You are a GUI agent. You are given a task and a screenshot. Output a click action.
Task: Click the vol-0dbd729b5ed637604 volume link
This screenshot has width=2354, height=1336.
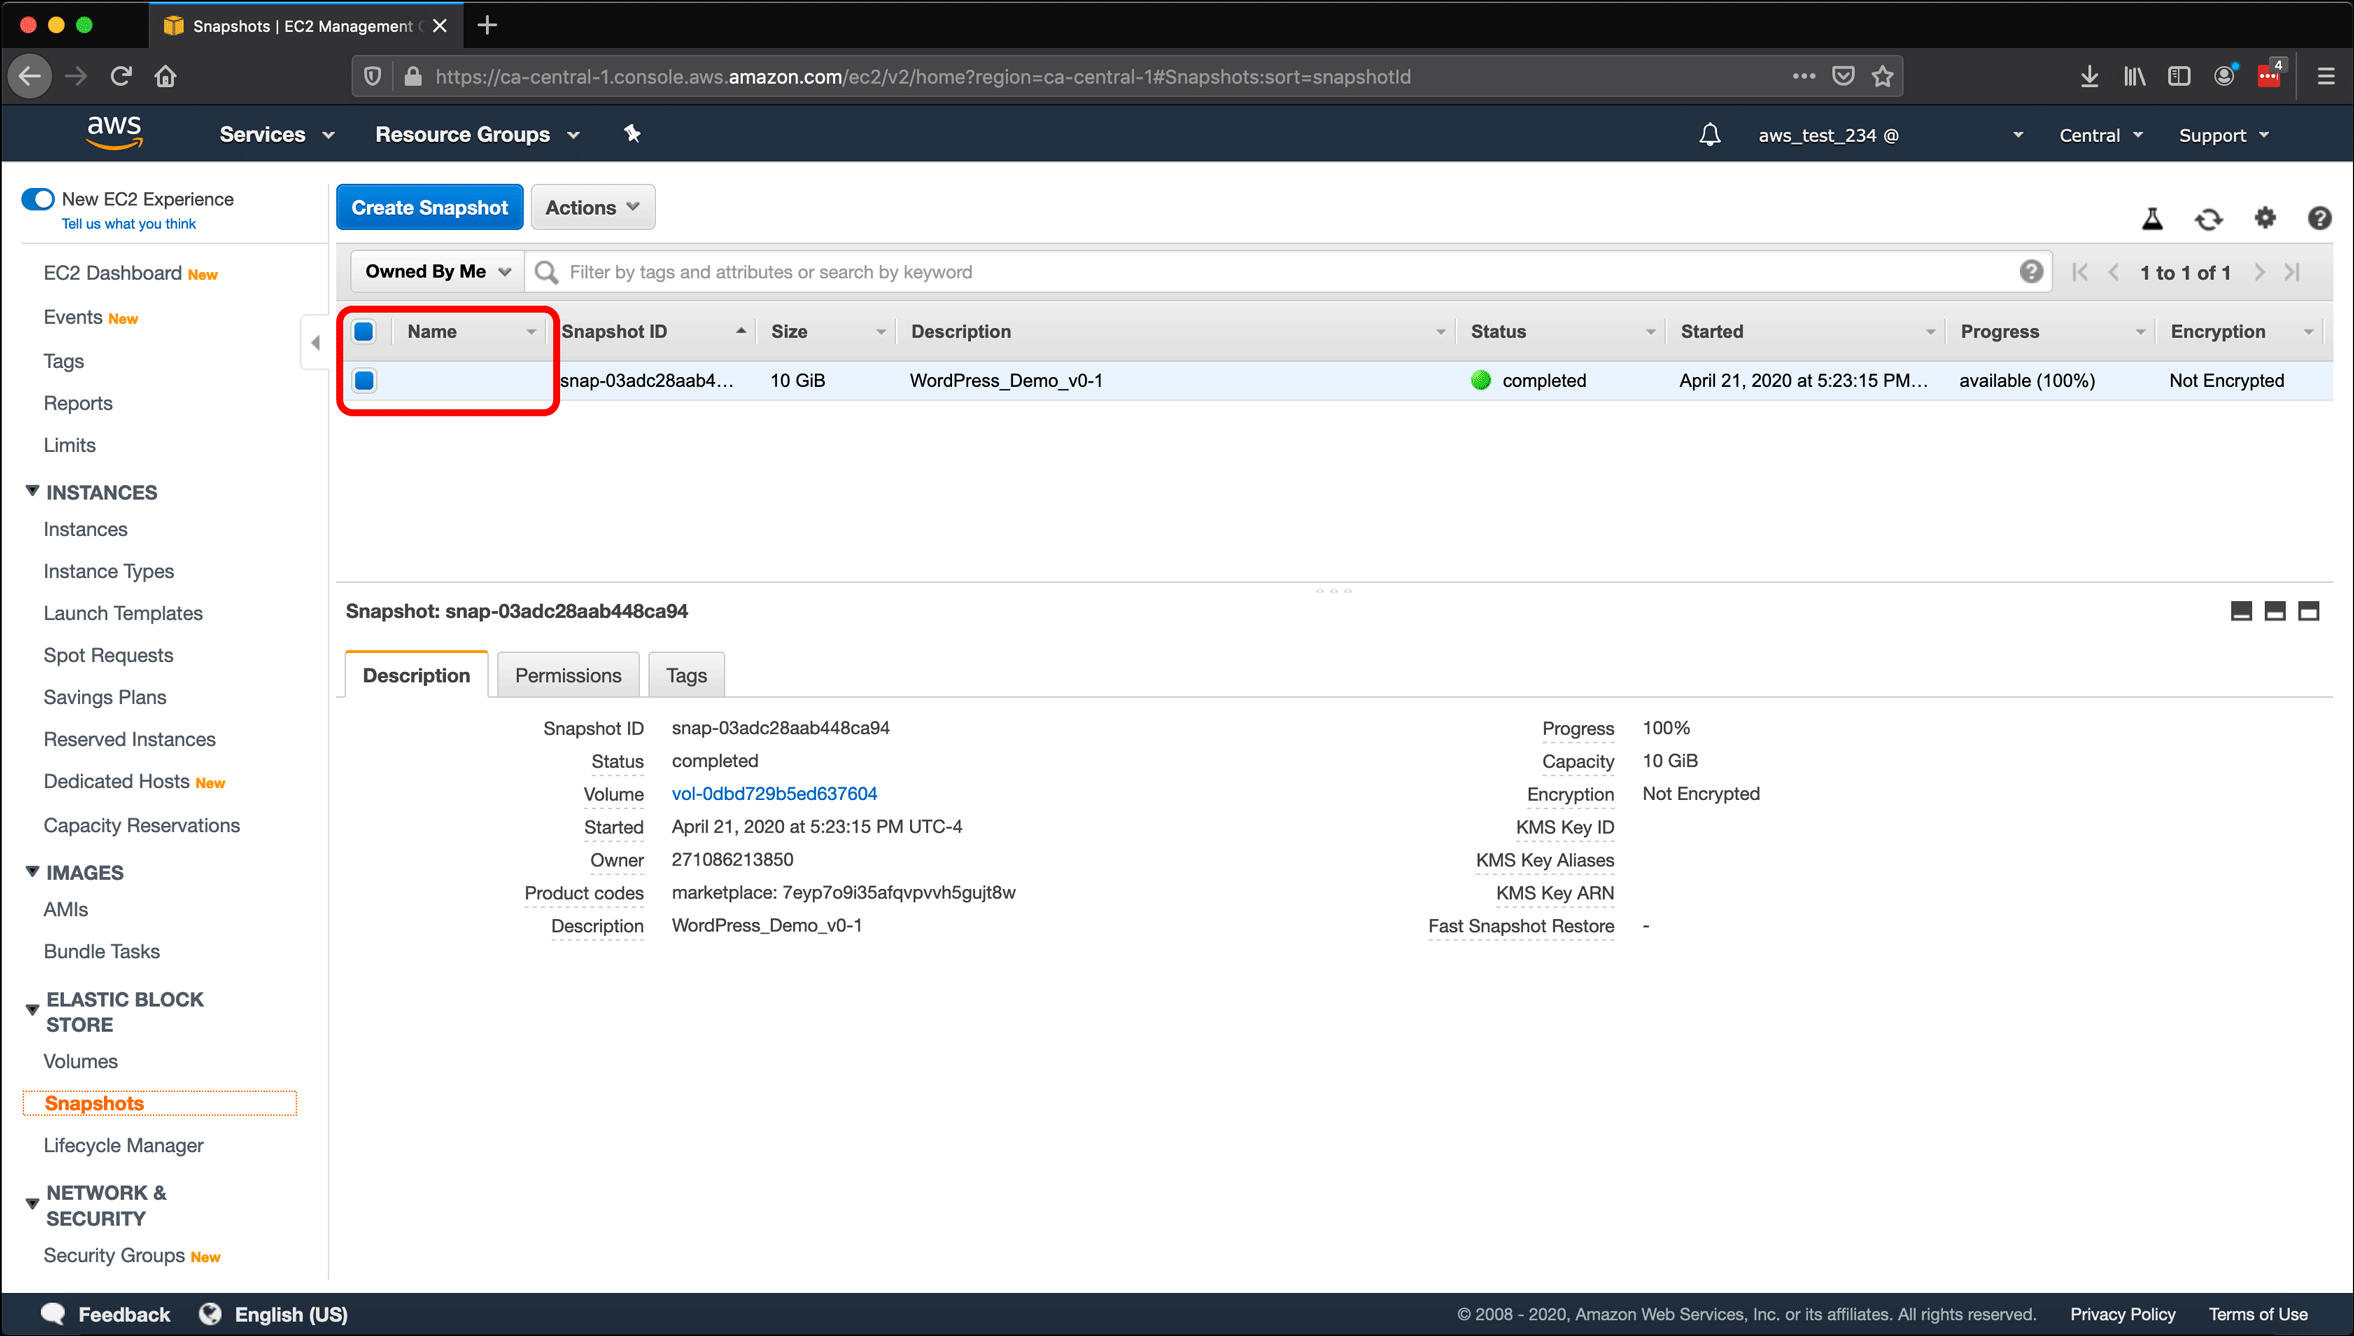pos(774,794)
